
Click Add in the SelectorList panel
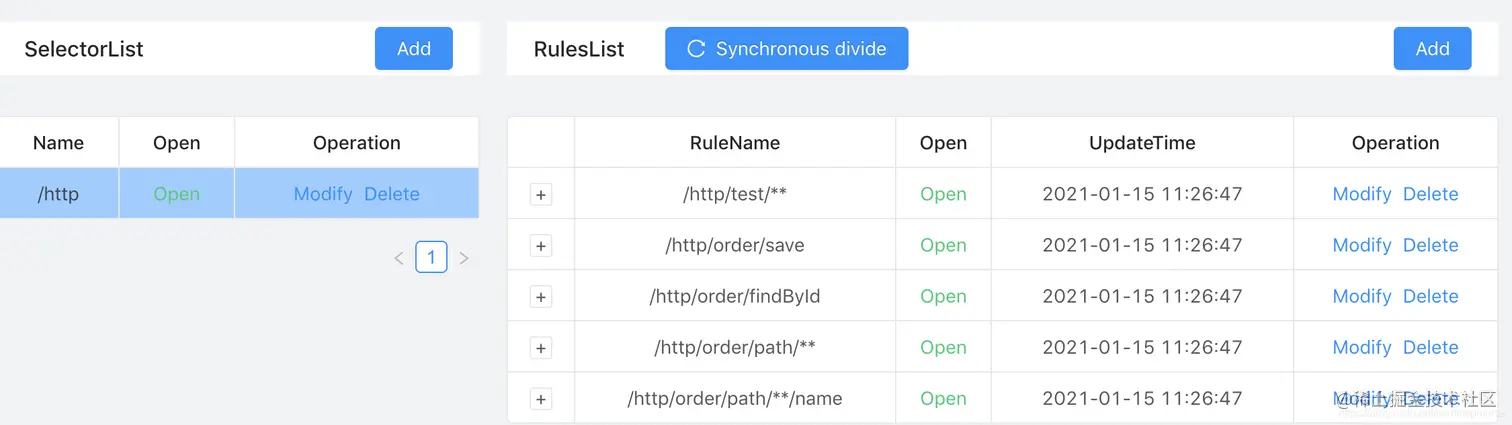click(x=414, y=49)
